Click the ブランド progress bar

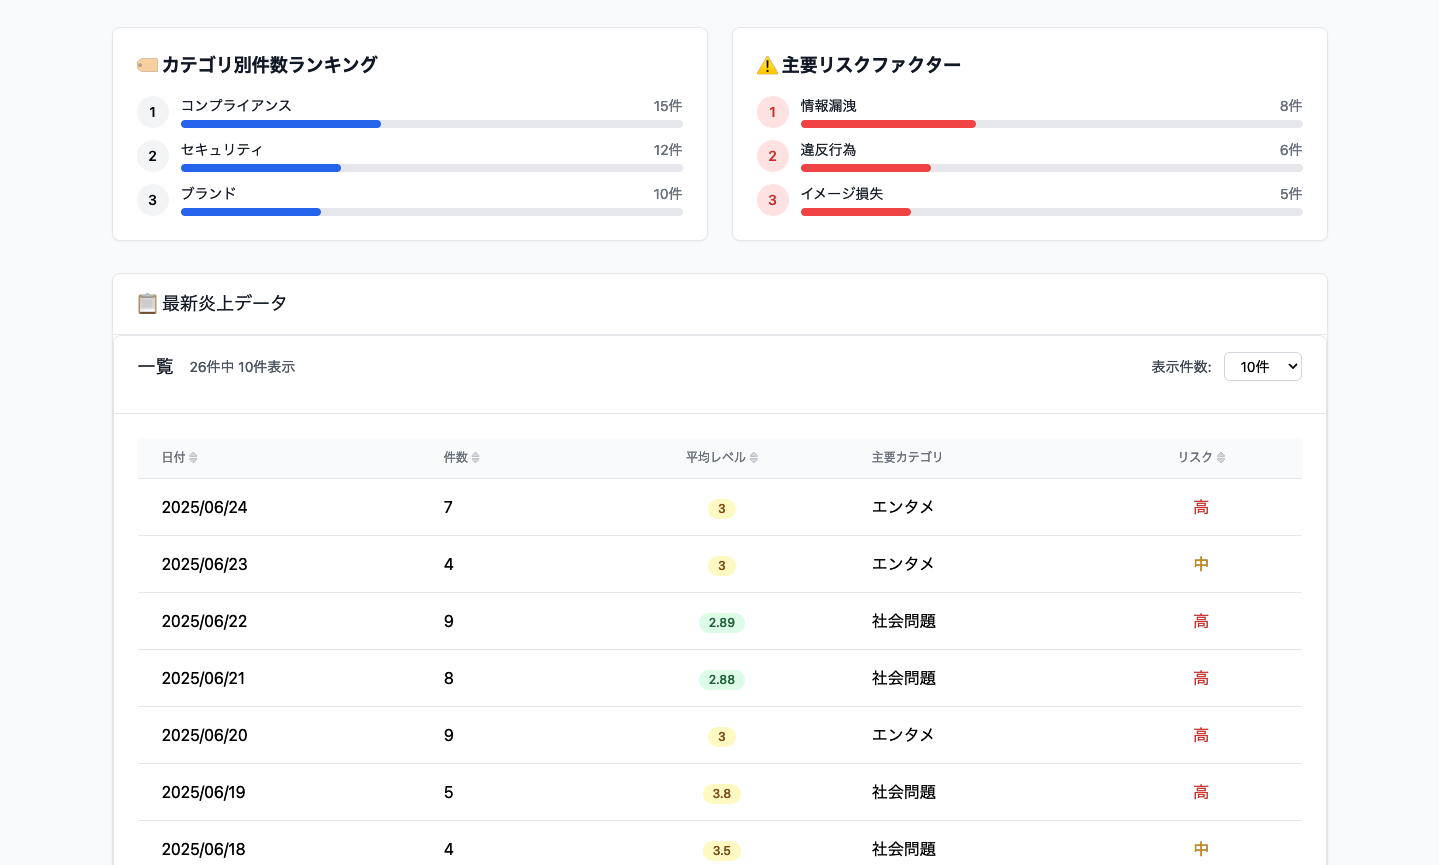[432, 212]
